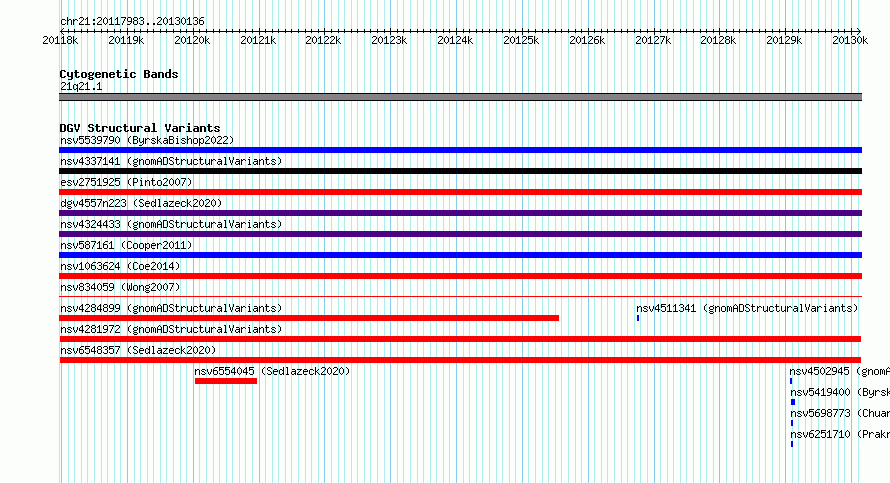890x483 pixels.
Task: Select the gray 21q21.1 cytogenetic band bar
Action: point(460,97)
